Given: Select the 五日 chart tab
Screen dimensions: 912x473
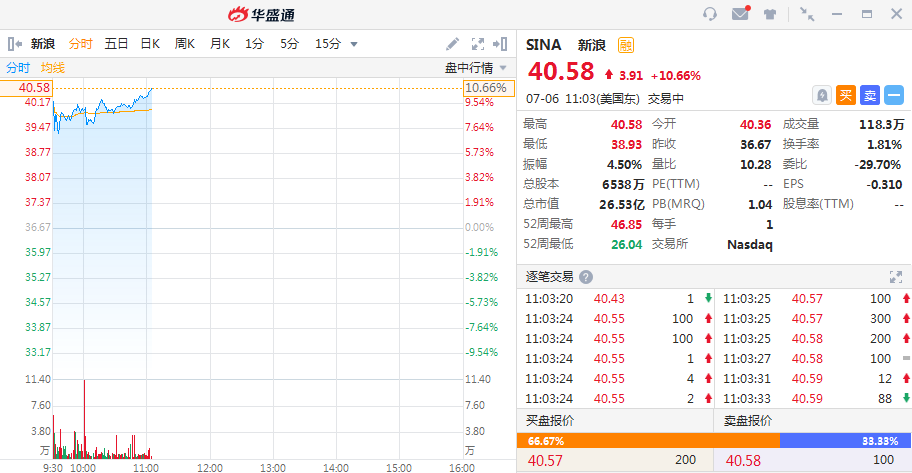Looking at the screenshot, I should (x=116, y=44).
